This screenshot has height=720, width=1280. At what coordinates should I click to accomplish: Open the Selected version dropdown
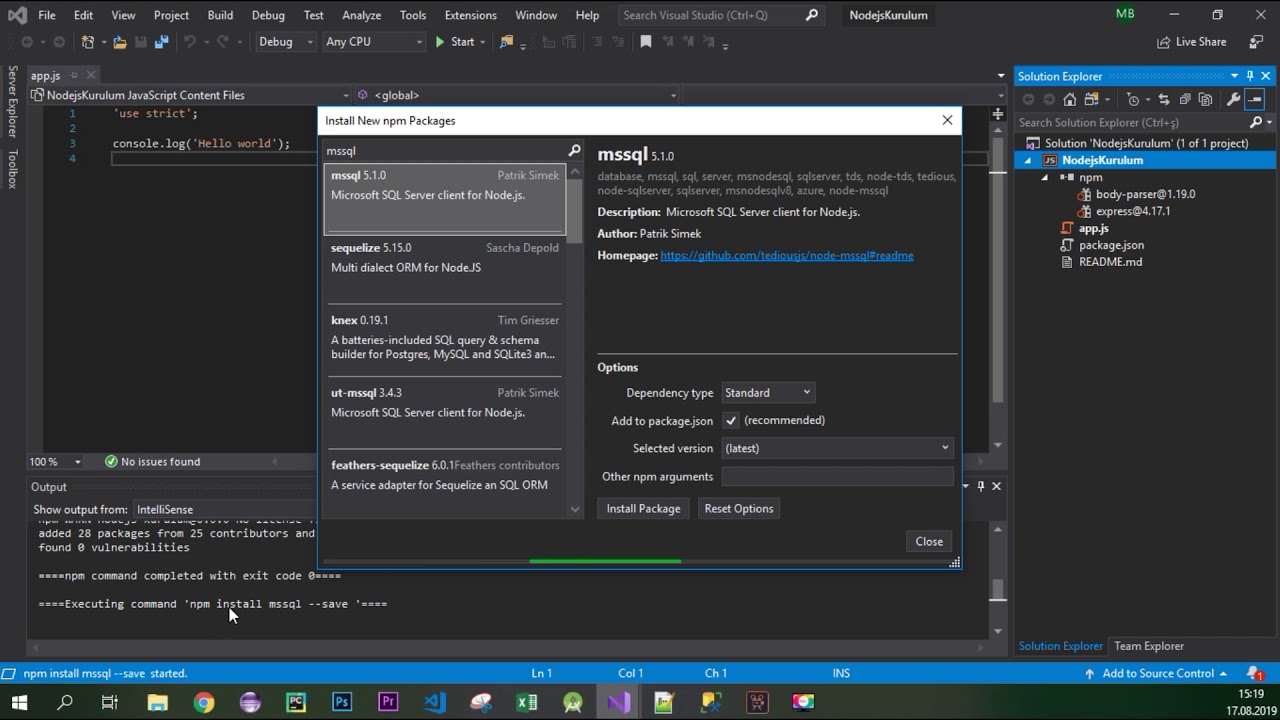pyautogui.click(x=837, y=448)
